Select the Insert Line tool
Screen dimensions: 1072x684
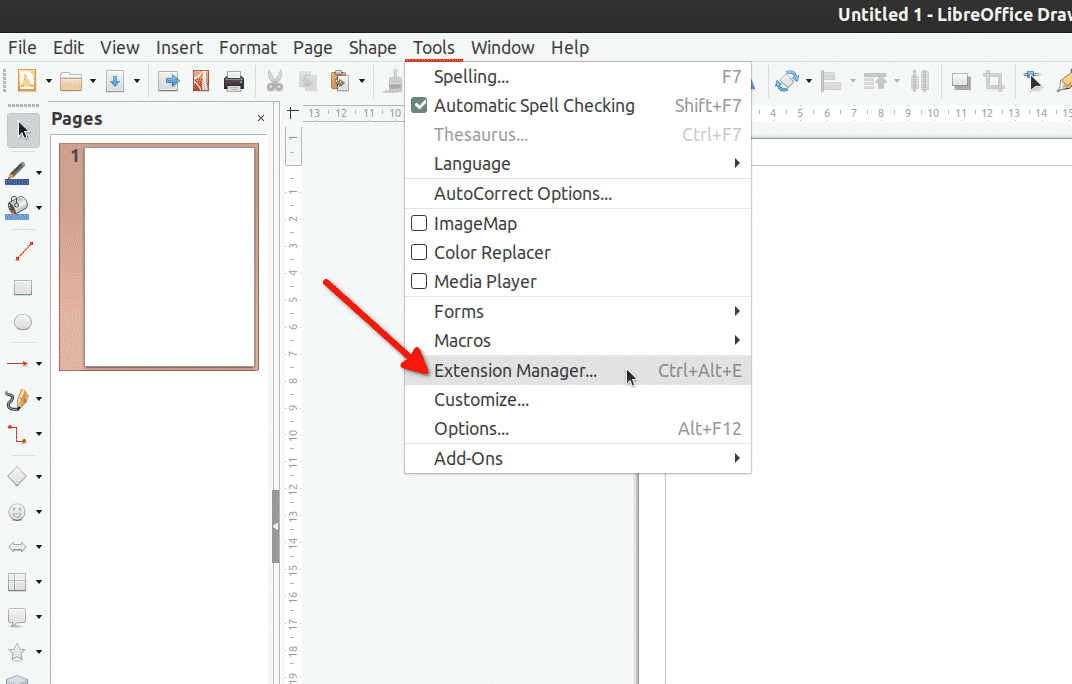click(22, 252)
